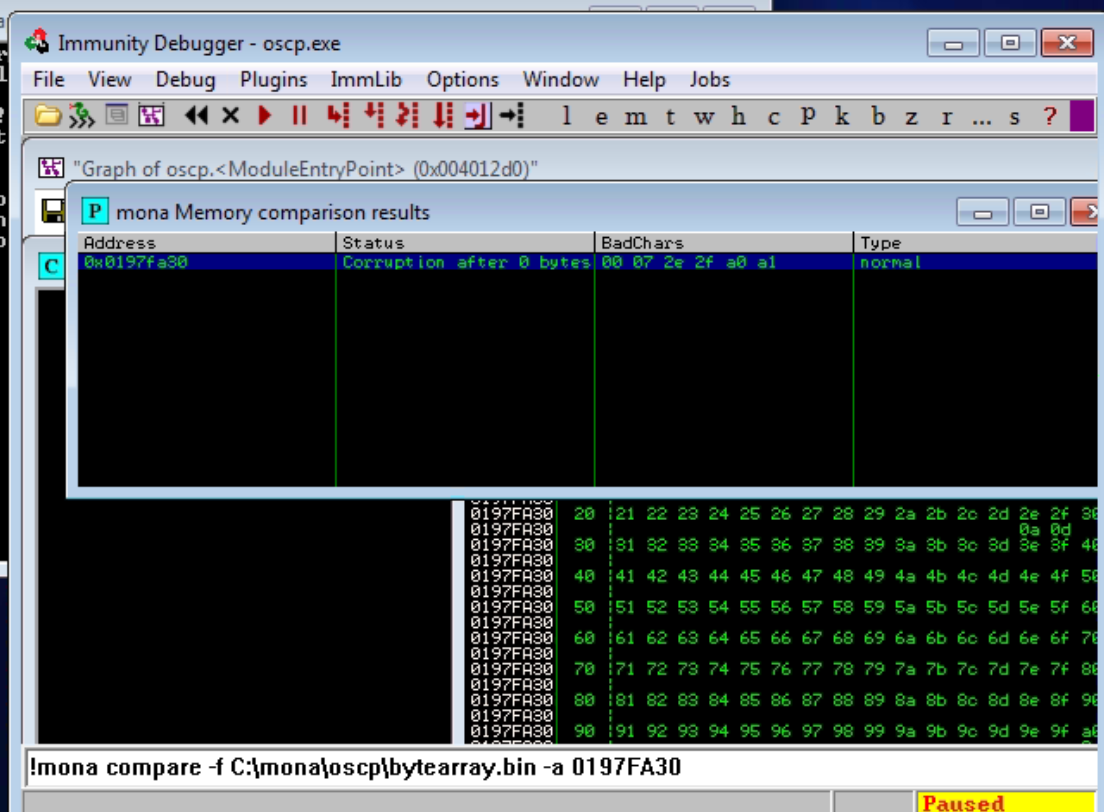1104x812 pixels.
Task: Select the log row starting with 80
Action: click(782, 700)
